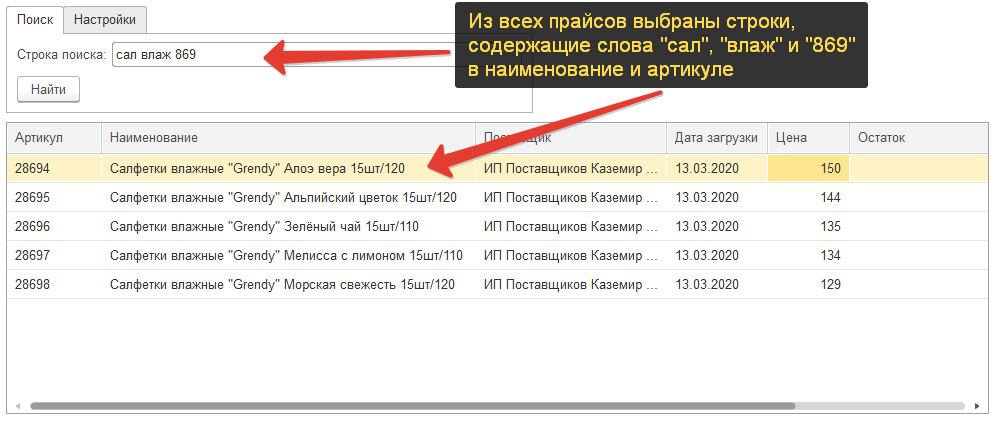
Task: Click the price cell 150
Action: pos(808,169)
